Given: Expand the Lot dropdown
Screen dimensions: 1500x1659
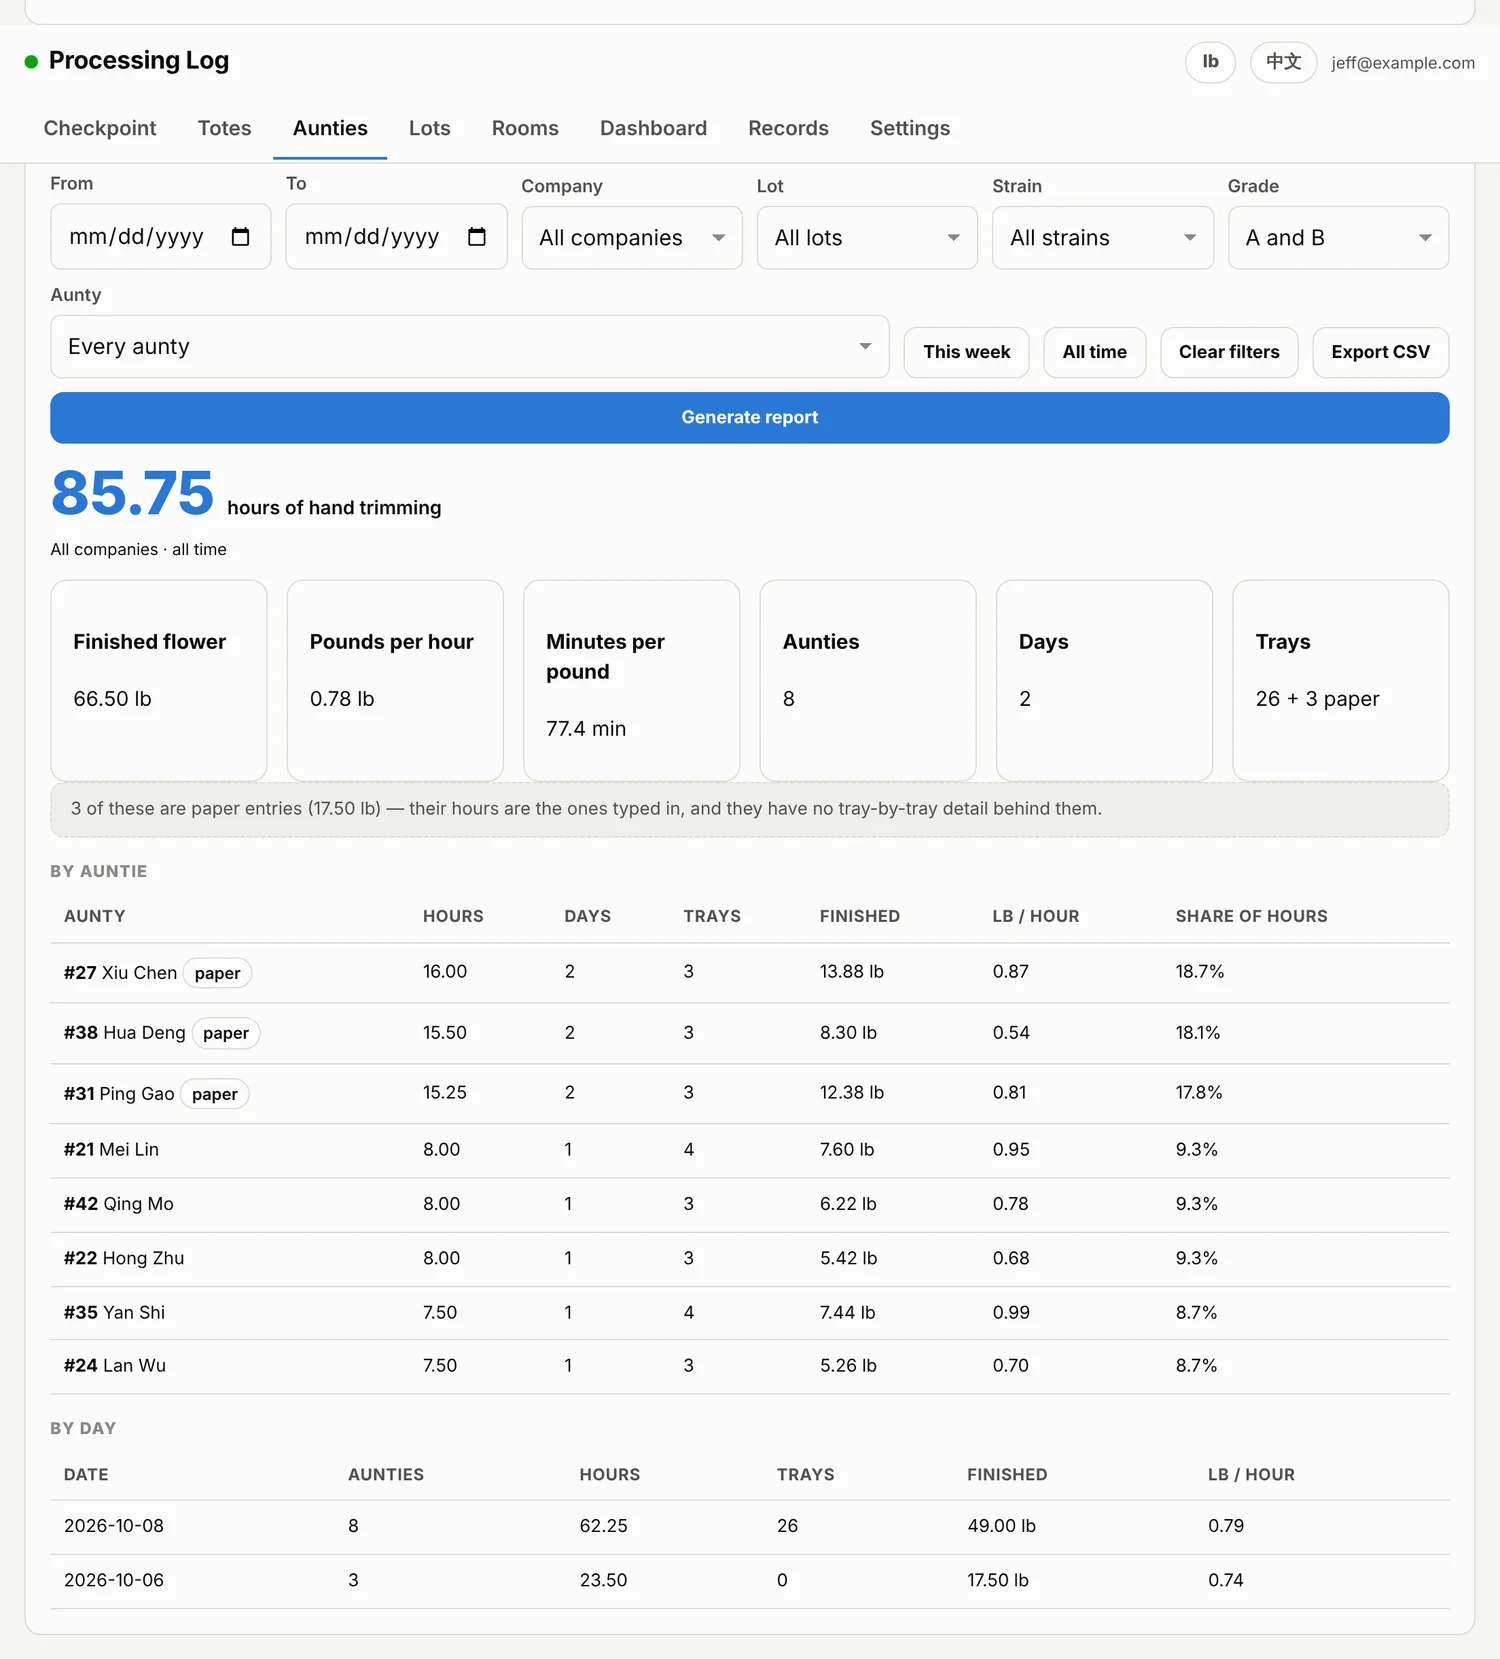Looking at the screenshot, I should [x=867, y=238].
